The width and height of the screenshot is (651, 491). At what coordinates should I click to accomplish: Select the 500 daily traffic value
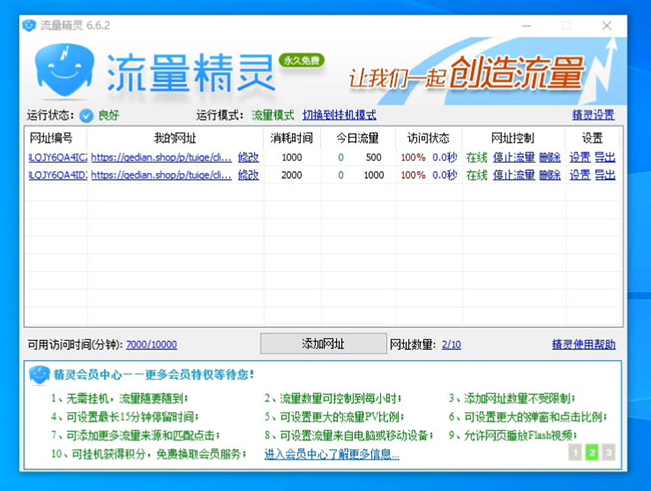tap(374, 157)
